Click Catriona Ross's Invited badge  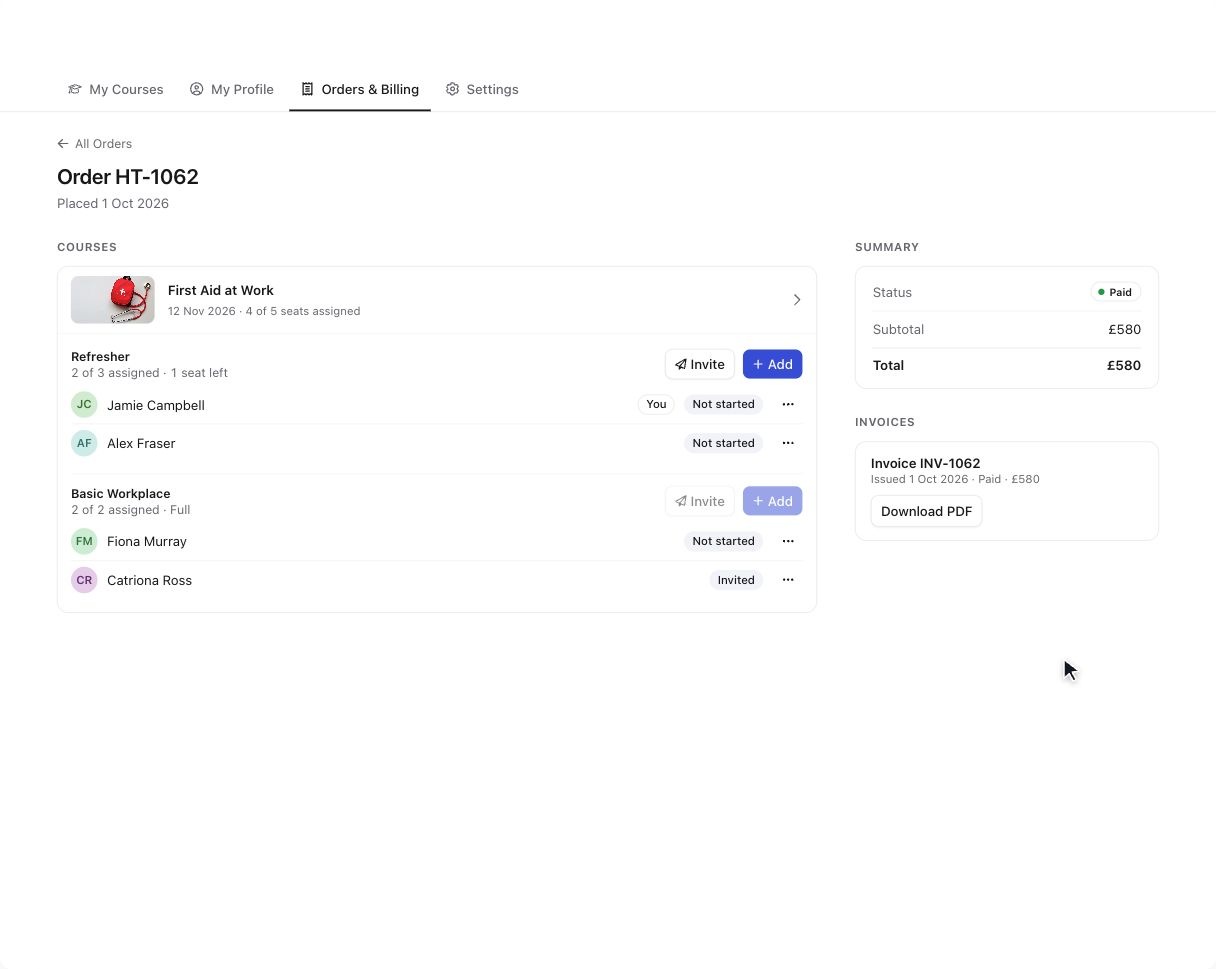(736, 580)
